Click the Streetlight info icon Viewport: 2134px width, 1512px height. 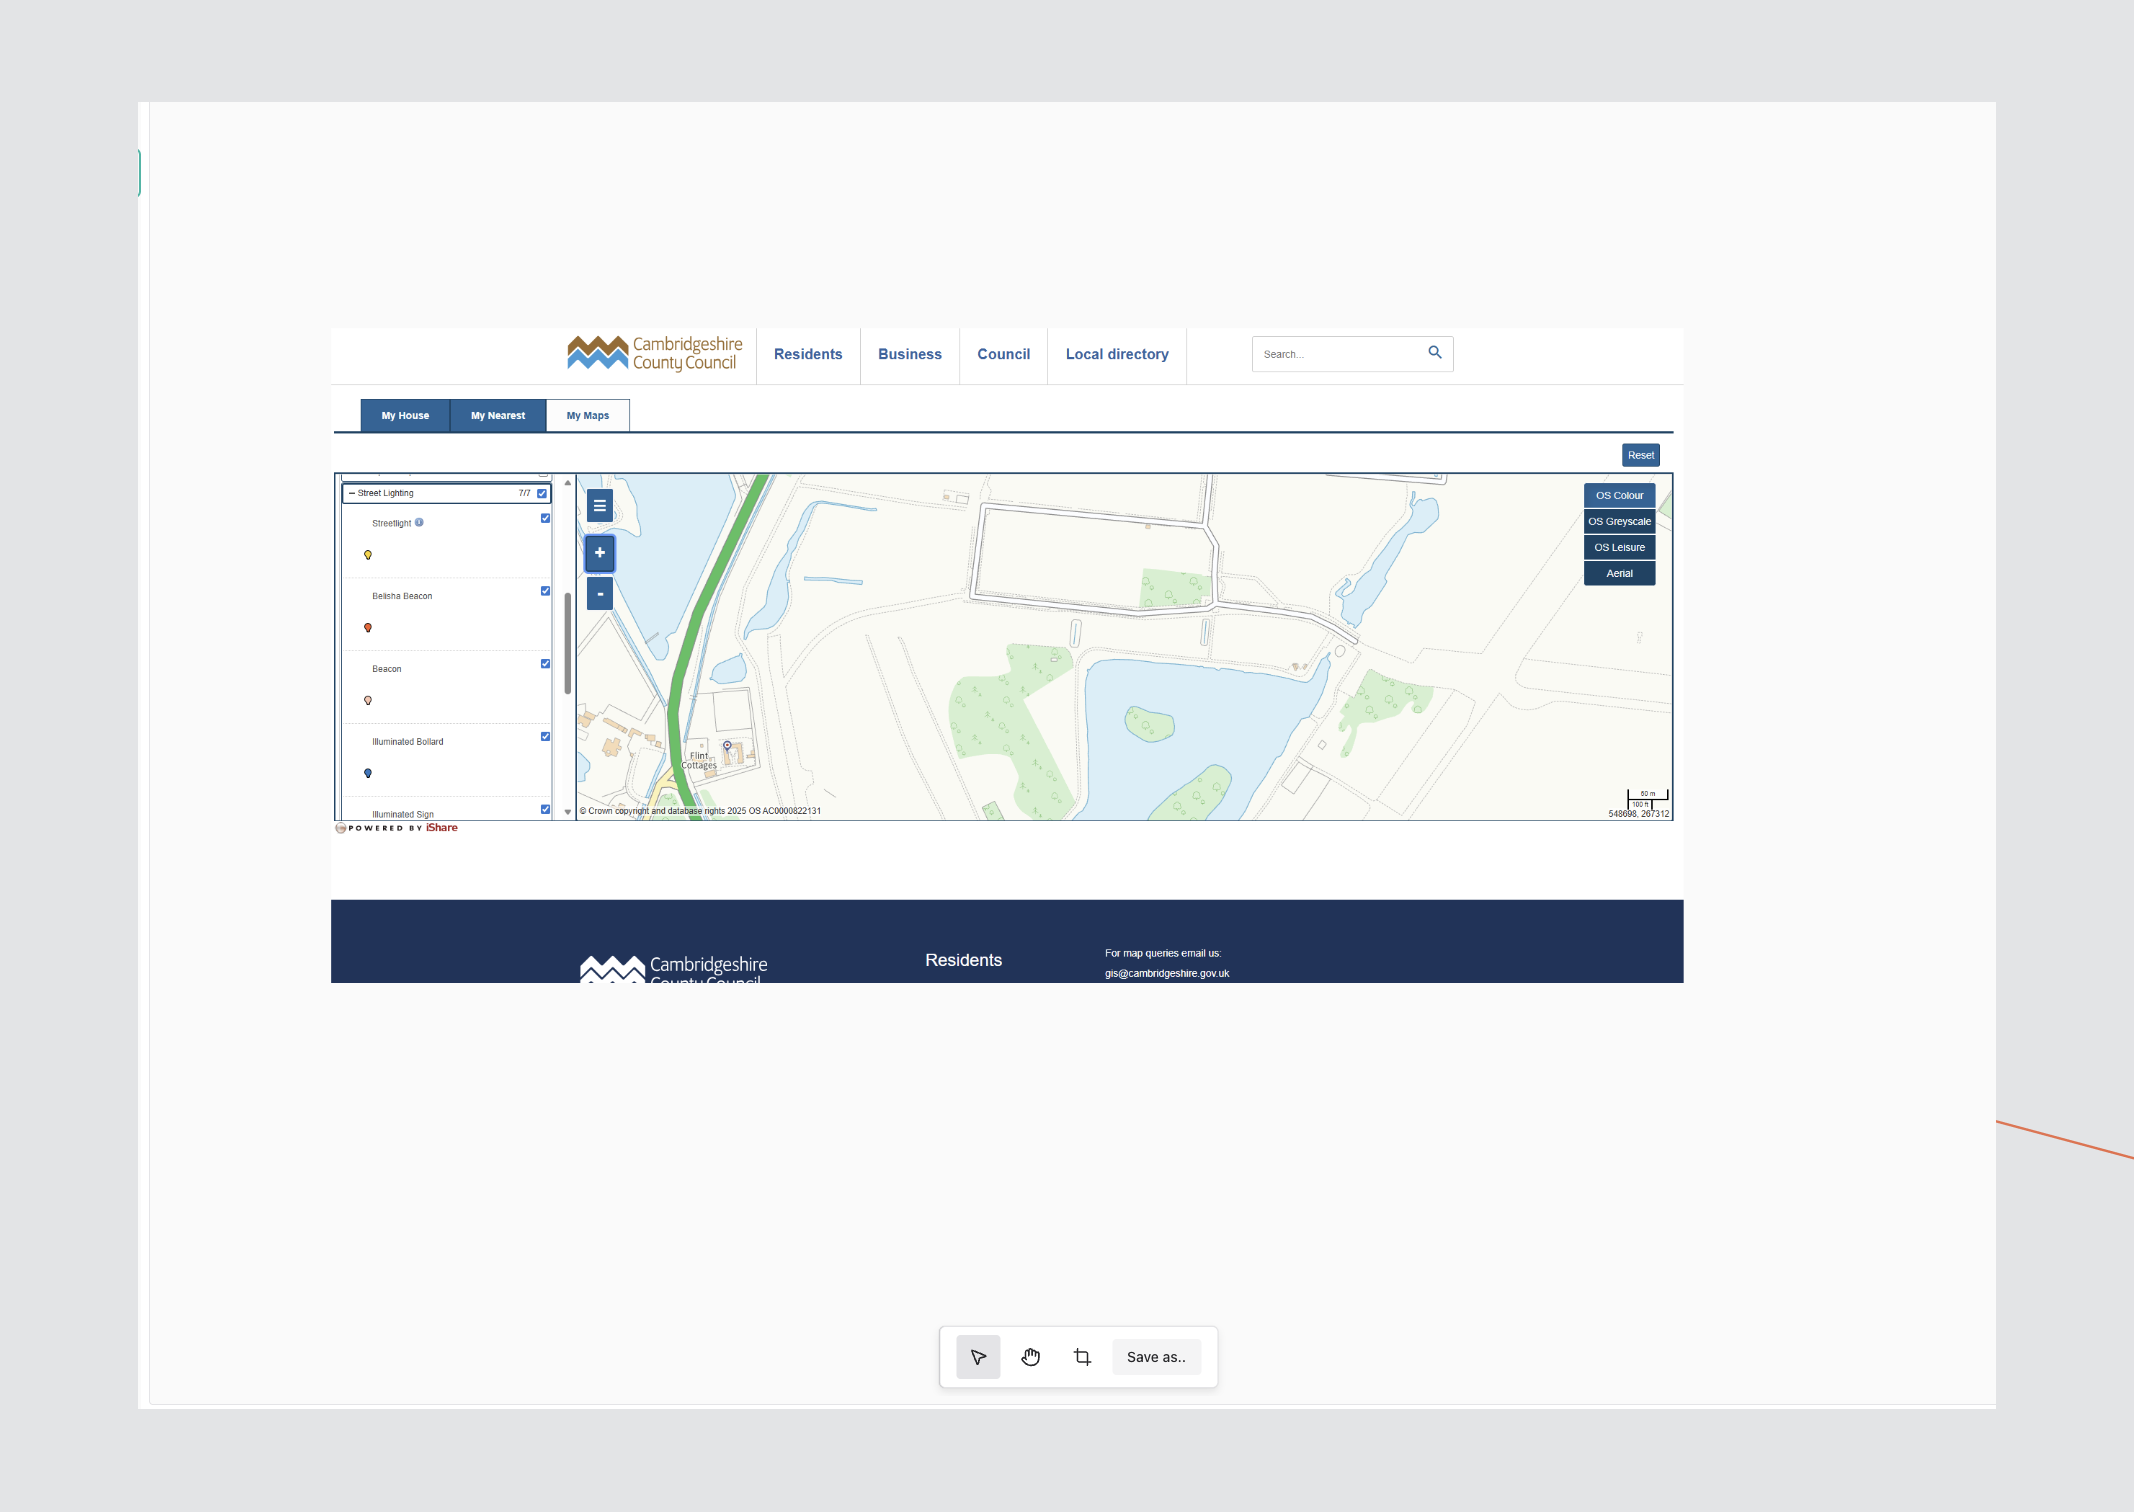click(419, 523)
